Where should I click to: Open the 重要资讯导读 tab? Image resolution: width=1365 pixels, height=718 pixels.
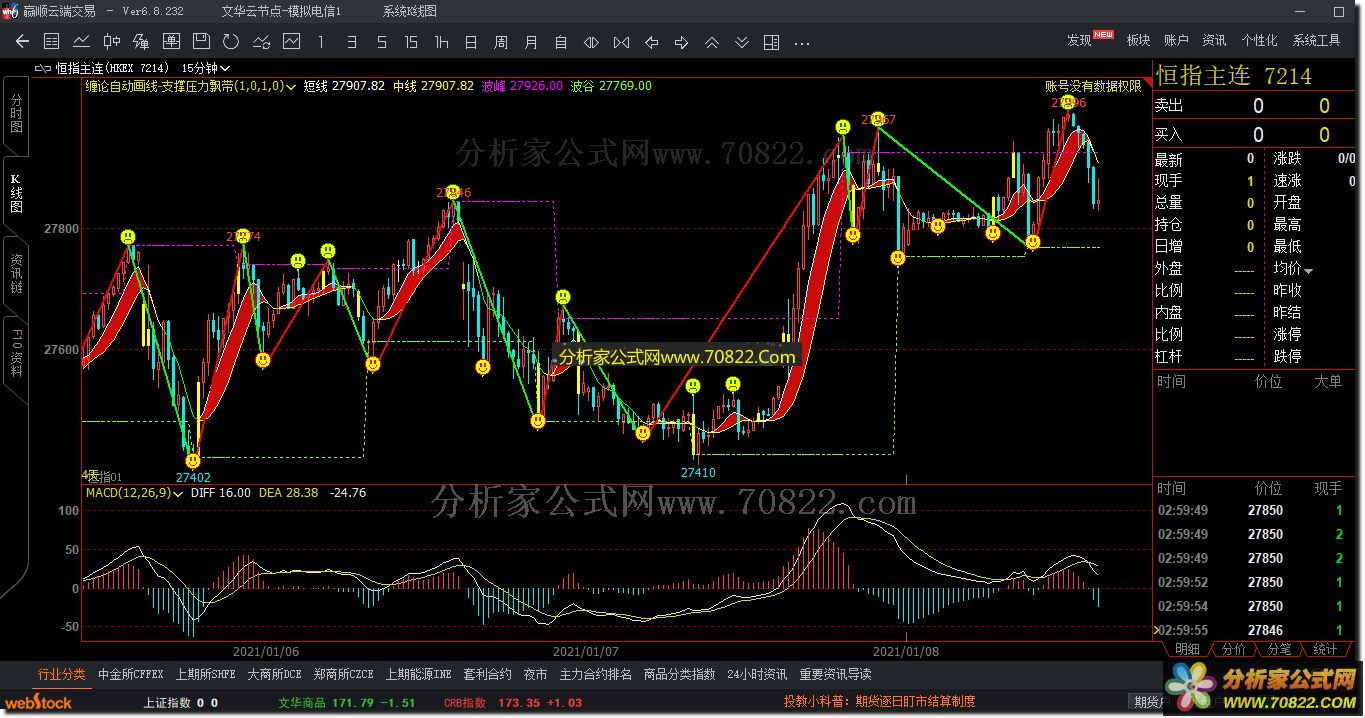(x=835, y=674)
